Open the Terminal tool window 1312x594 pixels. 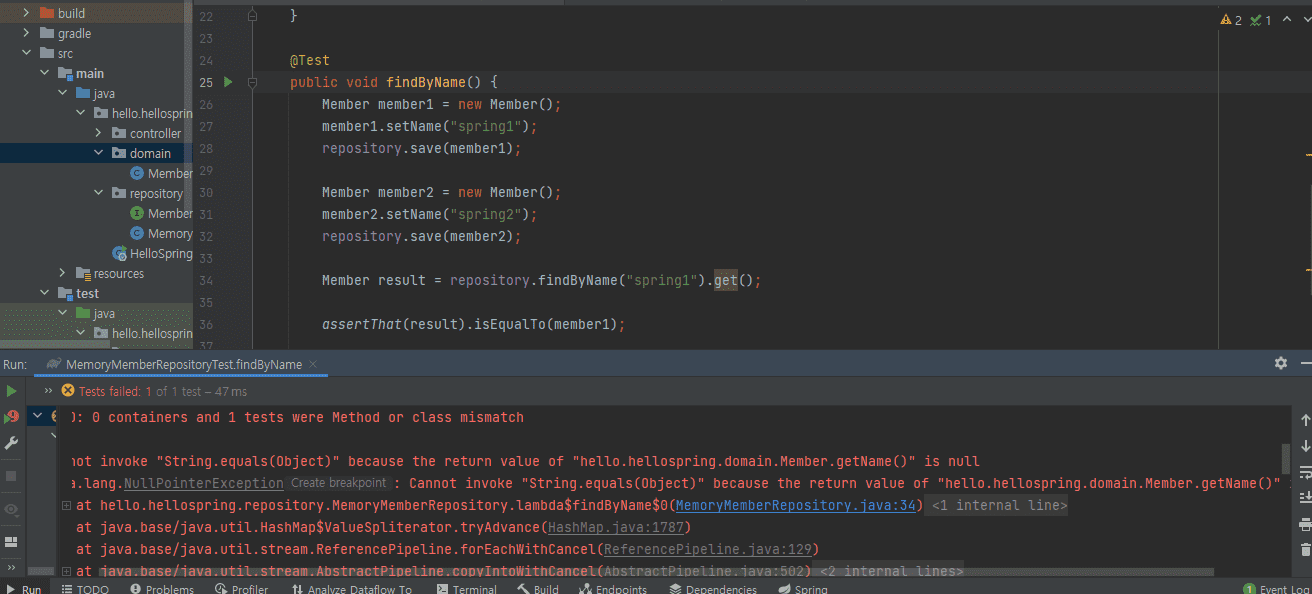click(466, 589)
